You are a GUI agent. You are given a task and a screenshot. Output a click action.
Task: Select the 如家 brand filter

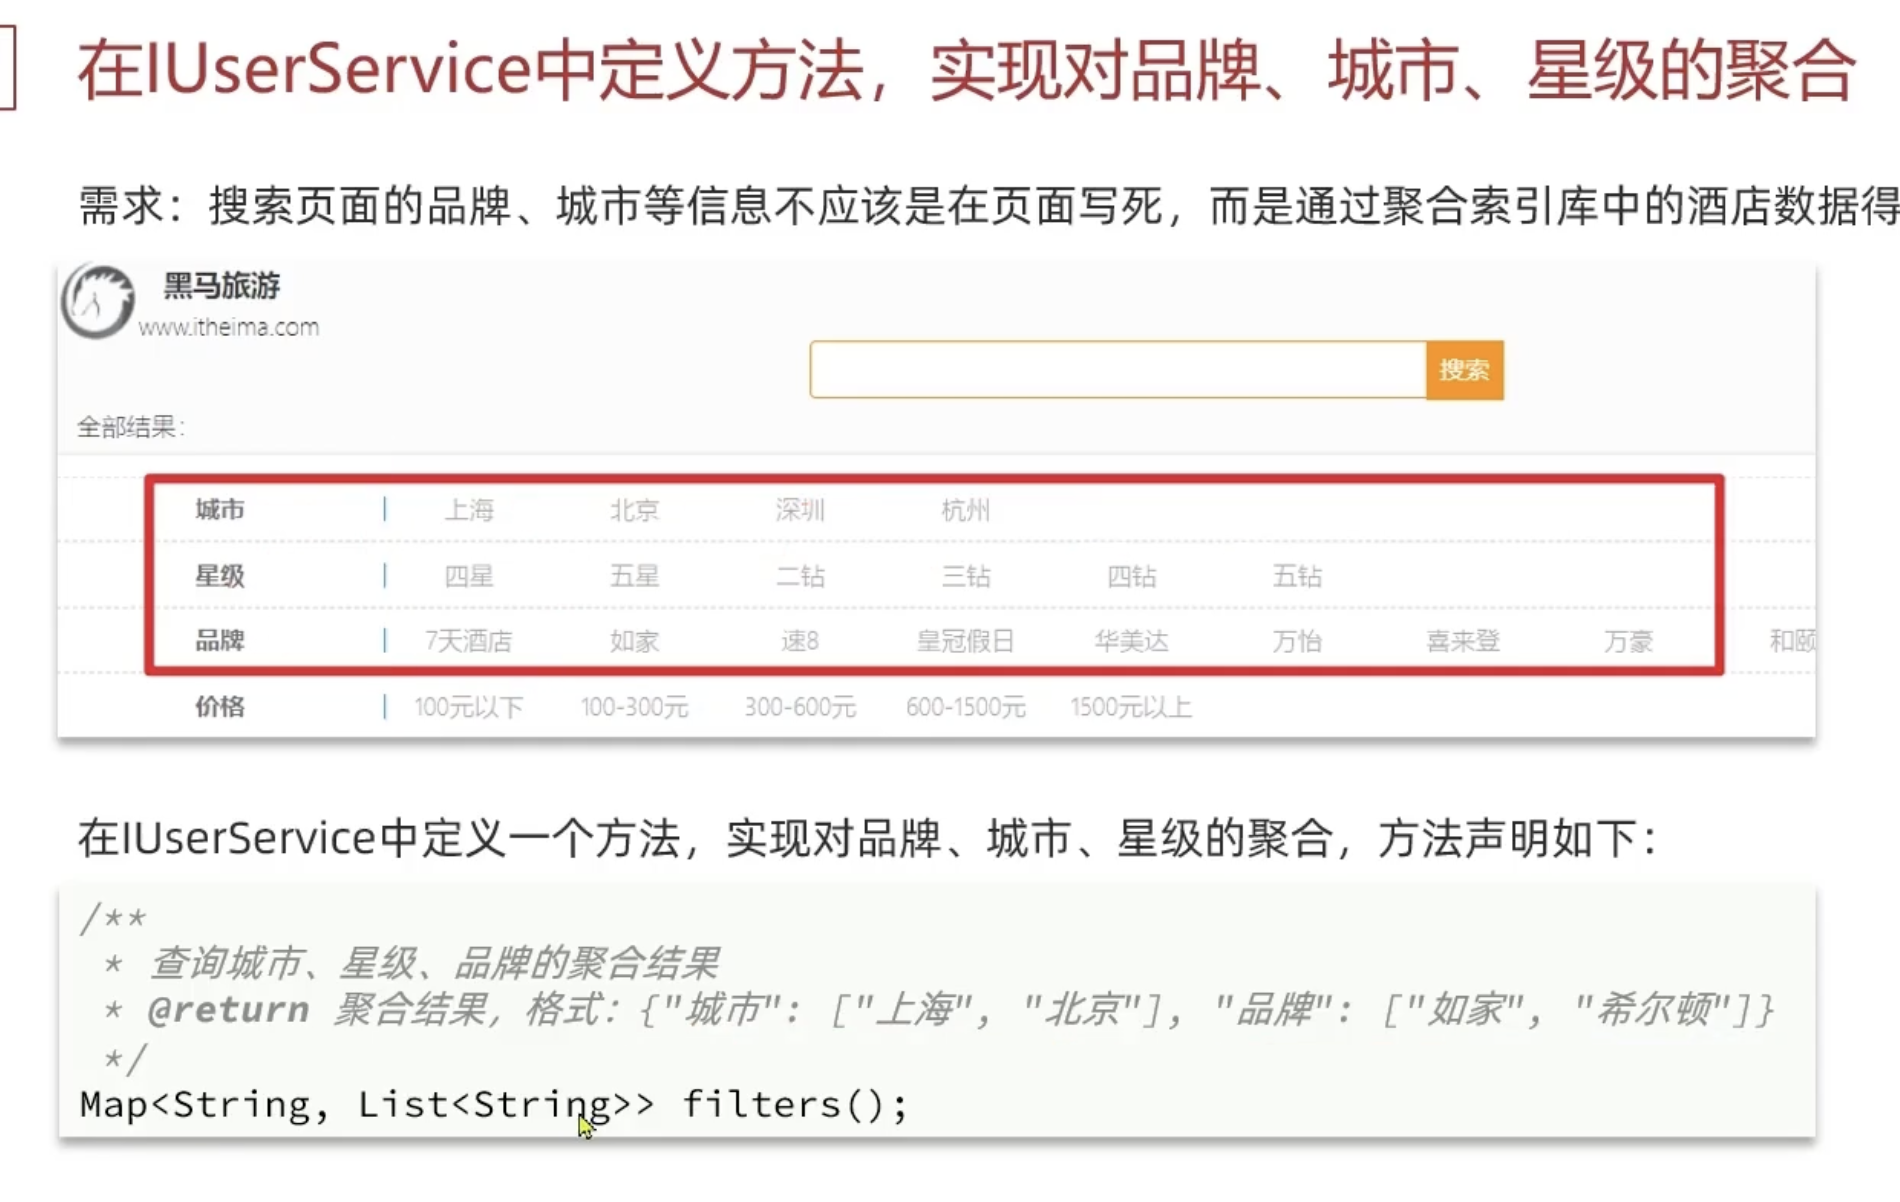634,641
